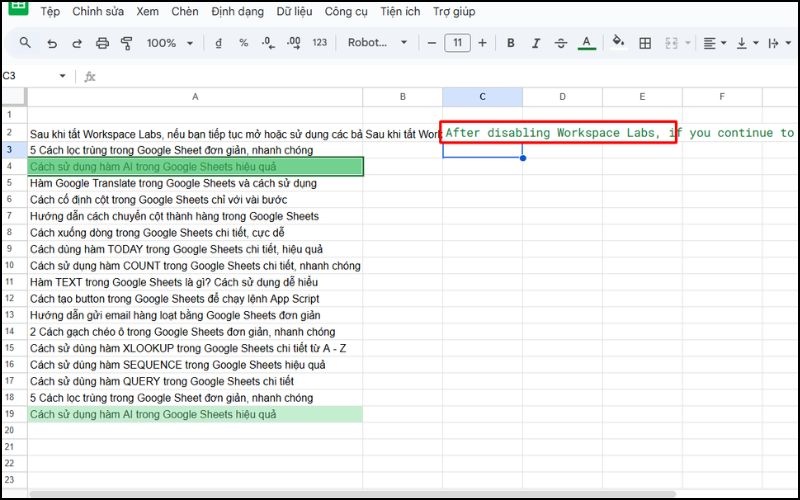Open the text color picker
Viewport: 800px width, 500px height.
click(x=587, y=43)
